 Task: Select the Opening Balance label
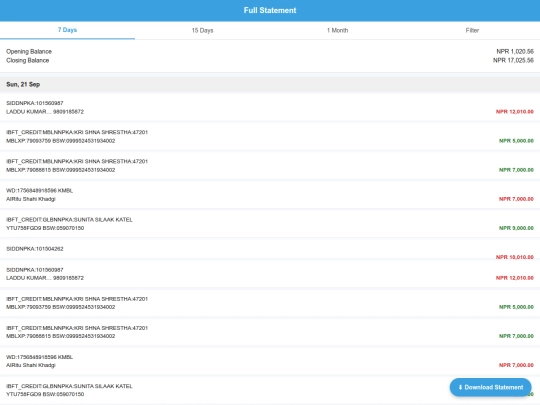(x=29, y=51)
